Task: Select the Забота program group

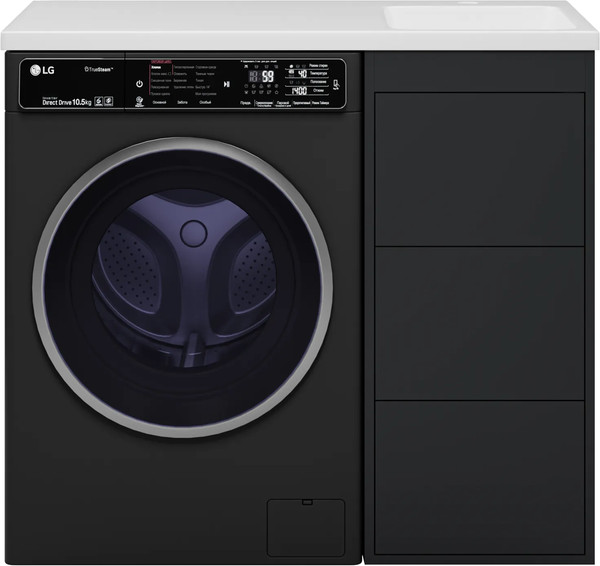Action: pyautogui.click(x=182, y=103)
